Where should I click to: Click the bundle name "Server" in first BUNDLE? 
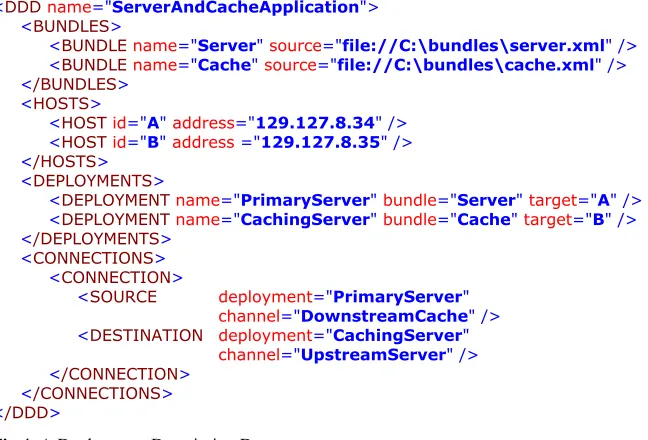click(x=227, y=45)
